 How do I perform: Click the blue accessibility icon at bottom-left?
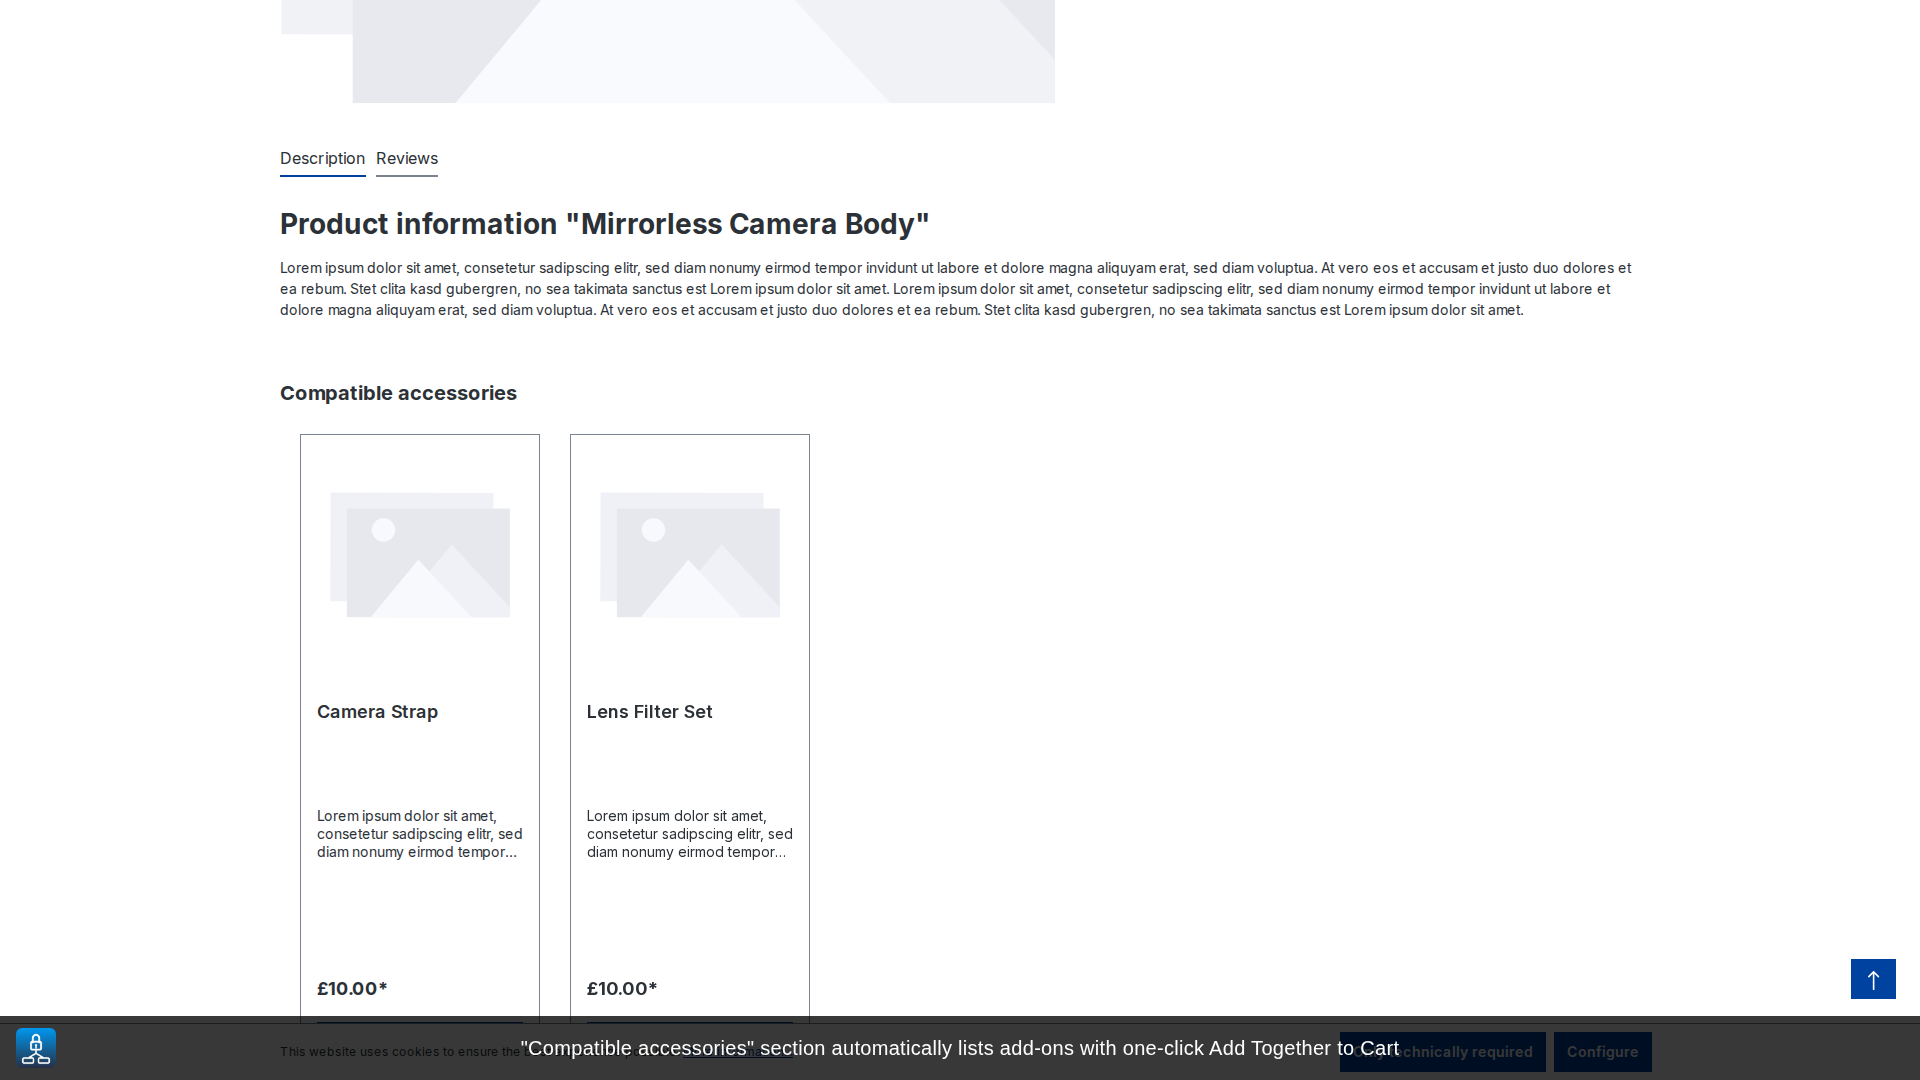click(x=36, y=1048)
